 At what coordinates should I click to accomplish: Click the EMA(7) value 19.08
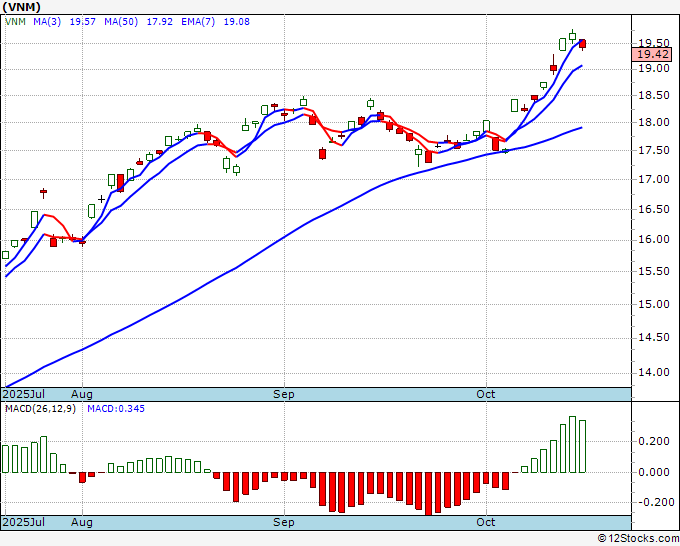pos(237,22)
